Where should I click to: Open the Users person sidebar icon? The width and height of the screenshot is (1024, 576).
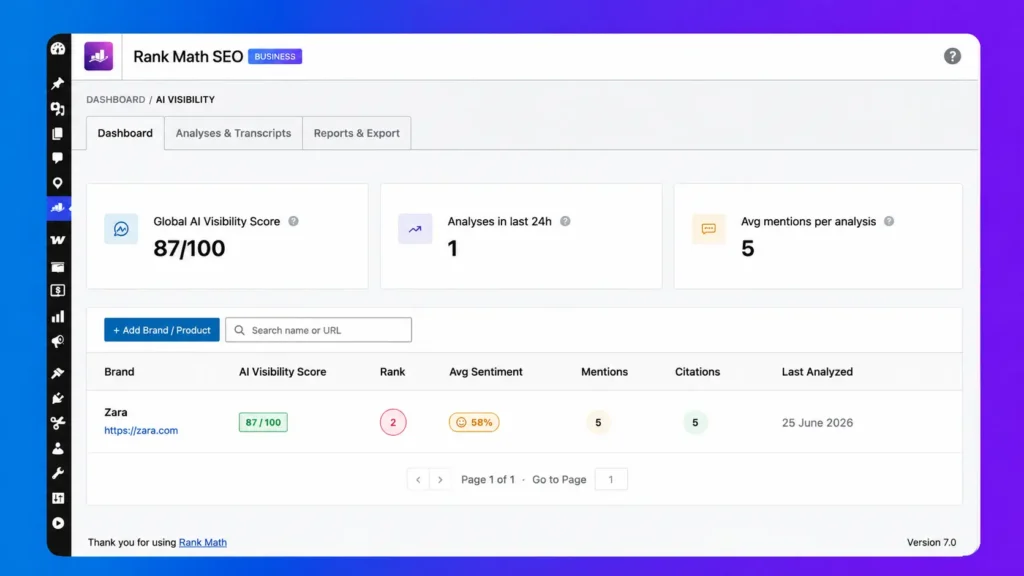(x=58, y=448)
